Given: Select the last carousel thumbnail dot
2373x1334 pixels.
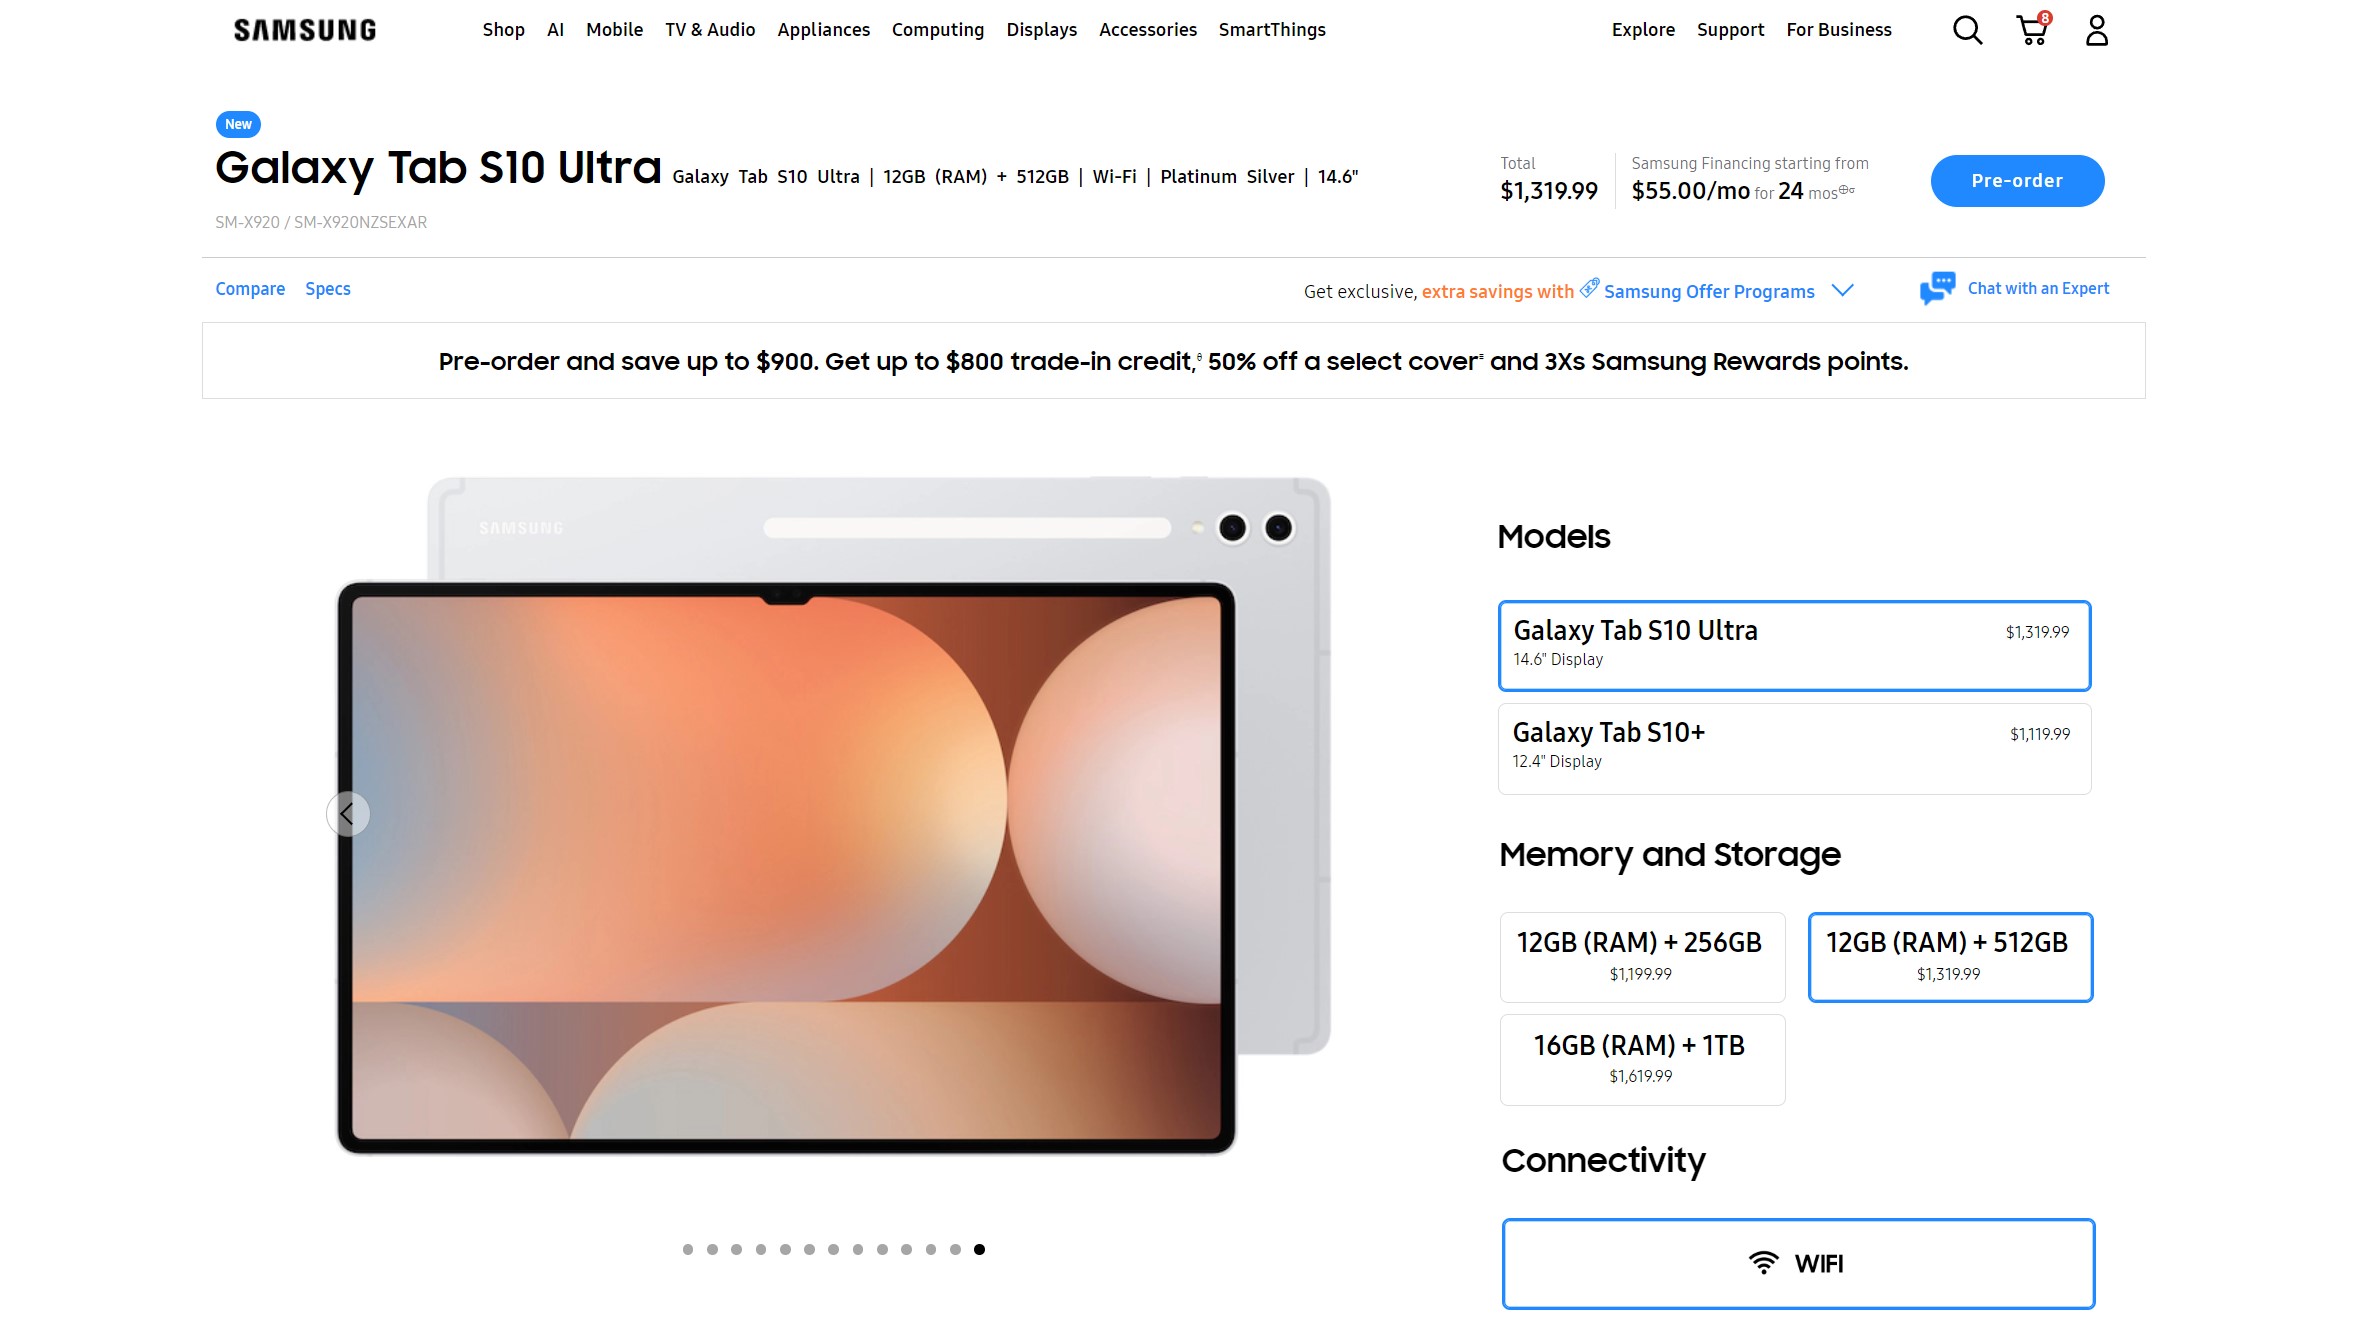Looking at the screenshot, I should pos(980,1249).
